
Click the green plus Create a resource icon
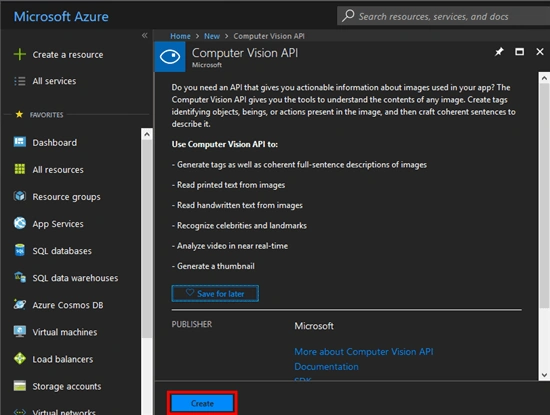[x=20, y=54]
